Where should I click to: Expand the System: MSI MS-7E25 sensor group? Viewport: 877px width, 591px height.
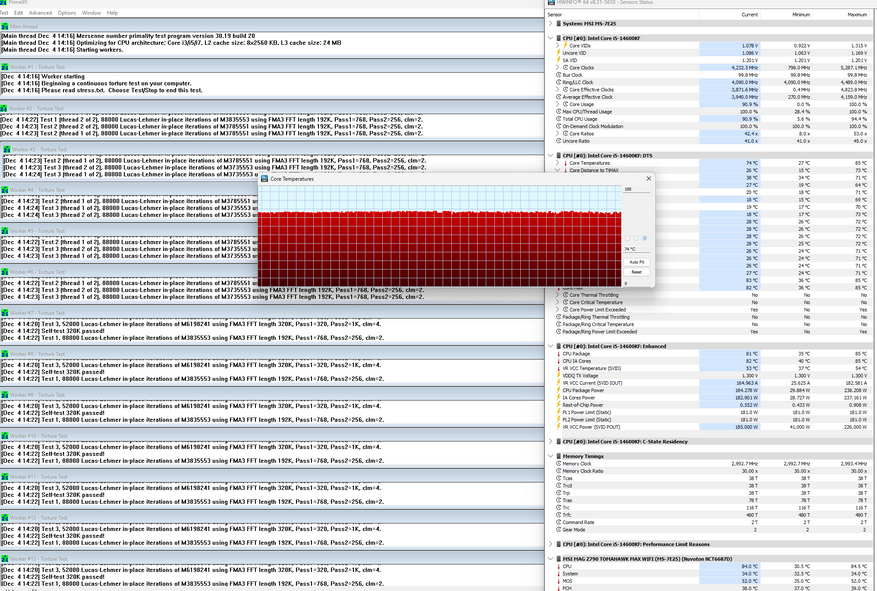(x=550, y=23)
